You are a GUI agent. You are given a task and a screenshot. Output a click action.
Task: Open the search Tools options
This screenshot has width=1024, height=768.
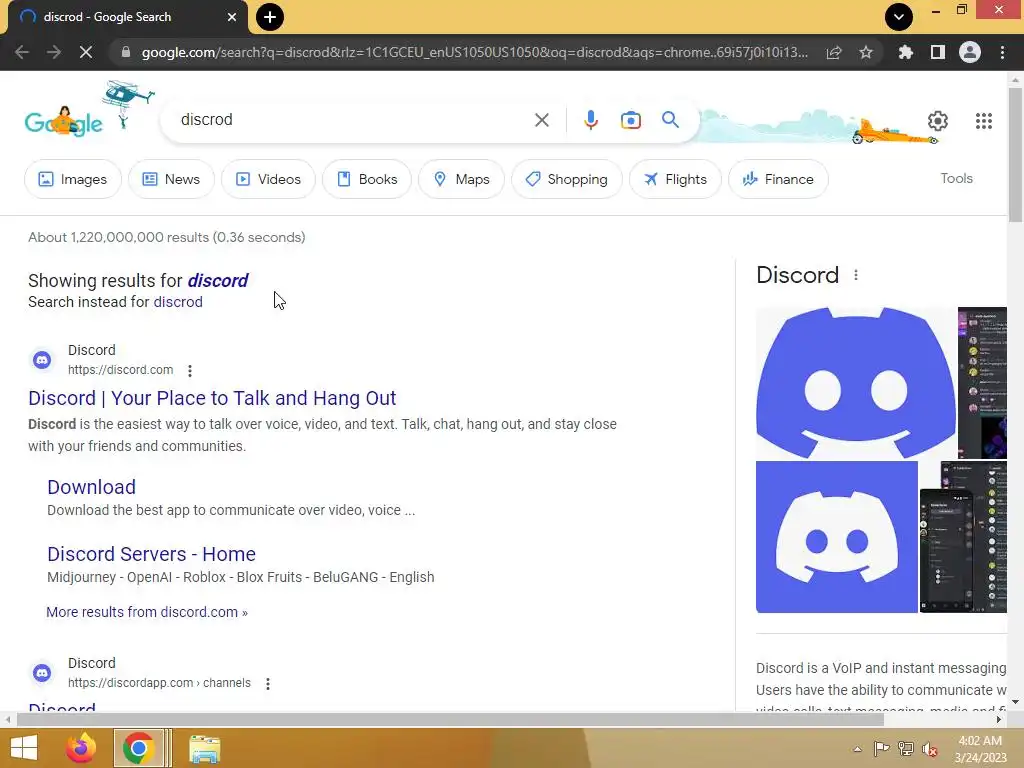(956, 178)
